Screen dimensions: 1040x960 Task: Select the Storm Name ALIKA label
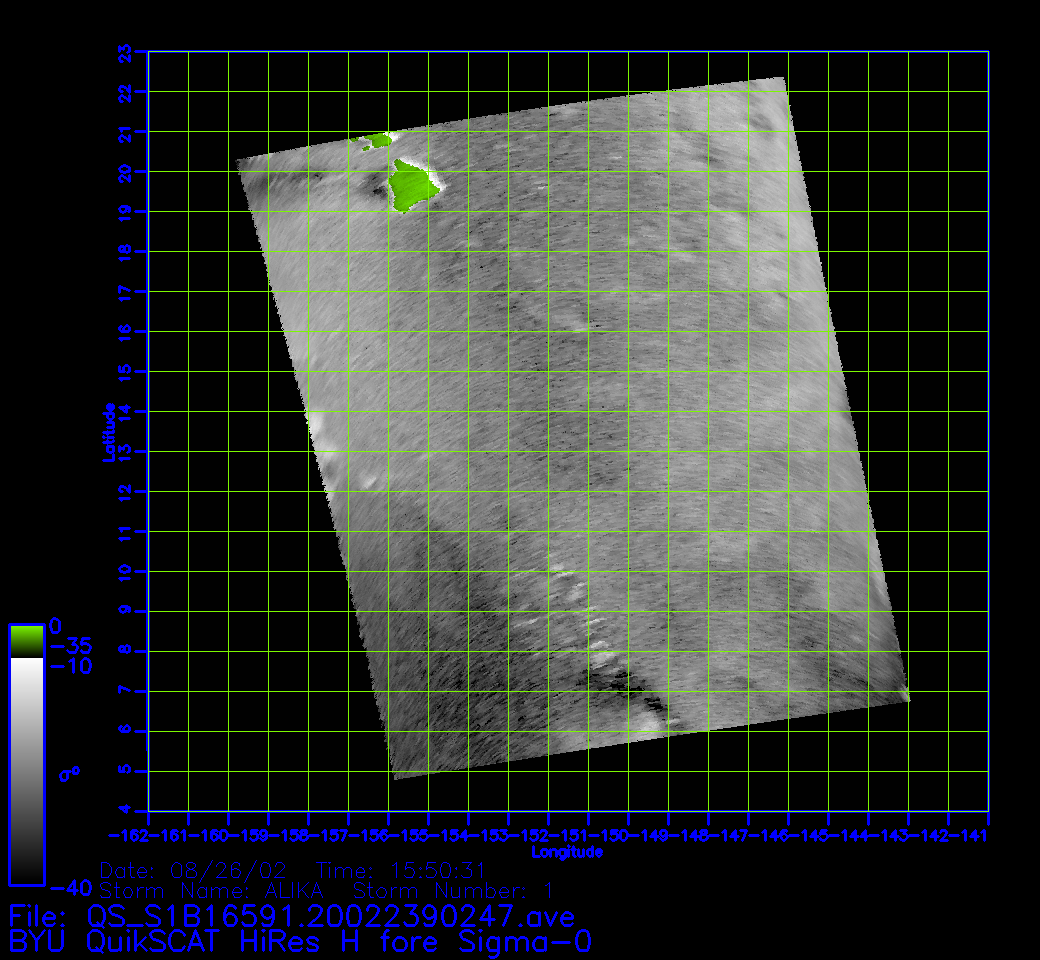211,890
